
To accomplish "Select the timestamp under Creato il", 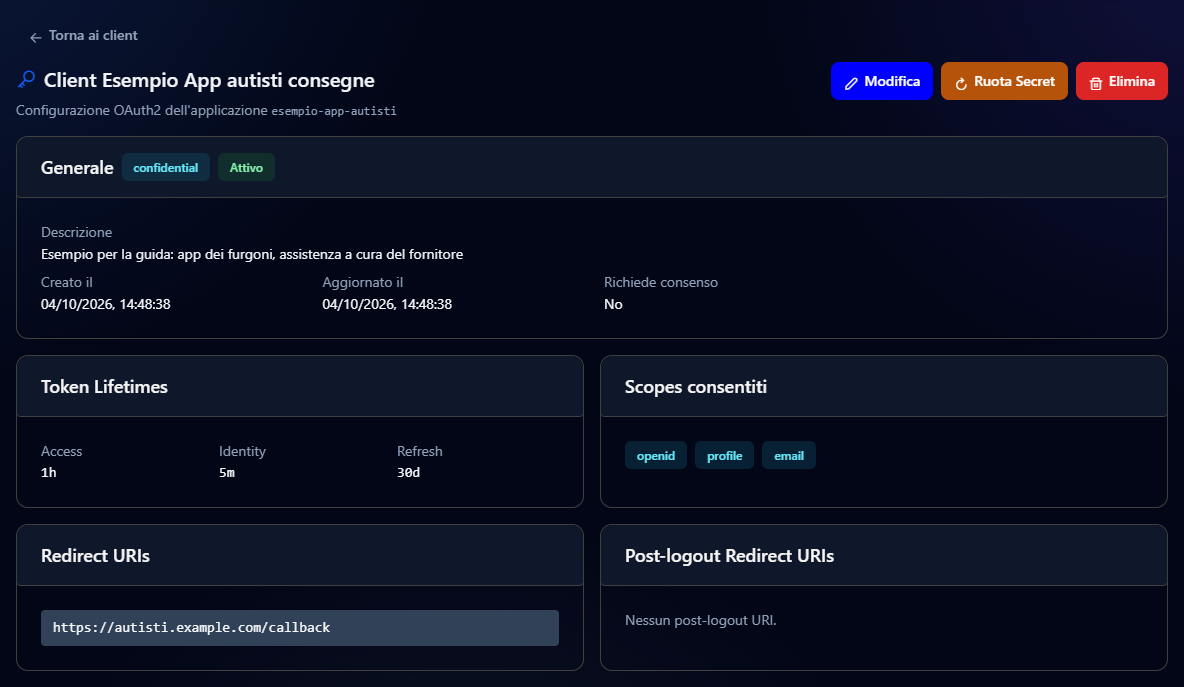I will (106, 304).
